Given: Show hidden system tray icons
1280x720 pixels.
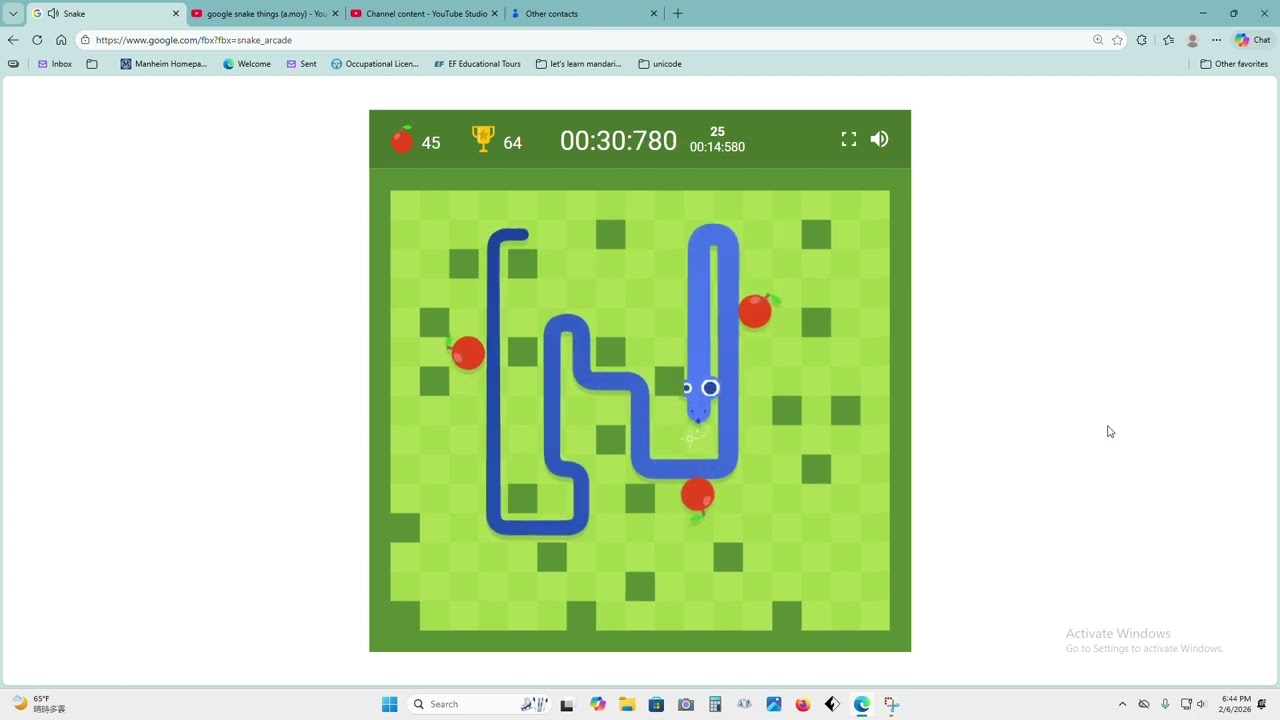Looking at the screenshot, I should pyautogui.click(x=1122, y=704).
